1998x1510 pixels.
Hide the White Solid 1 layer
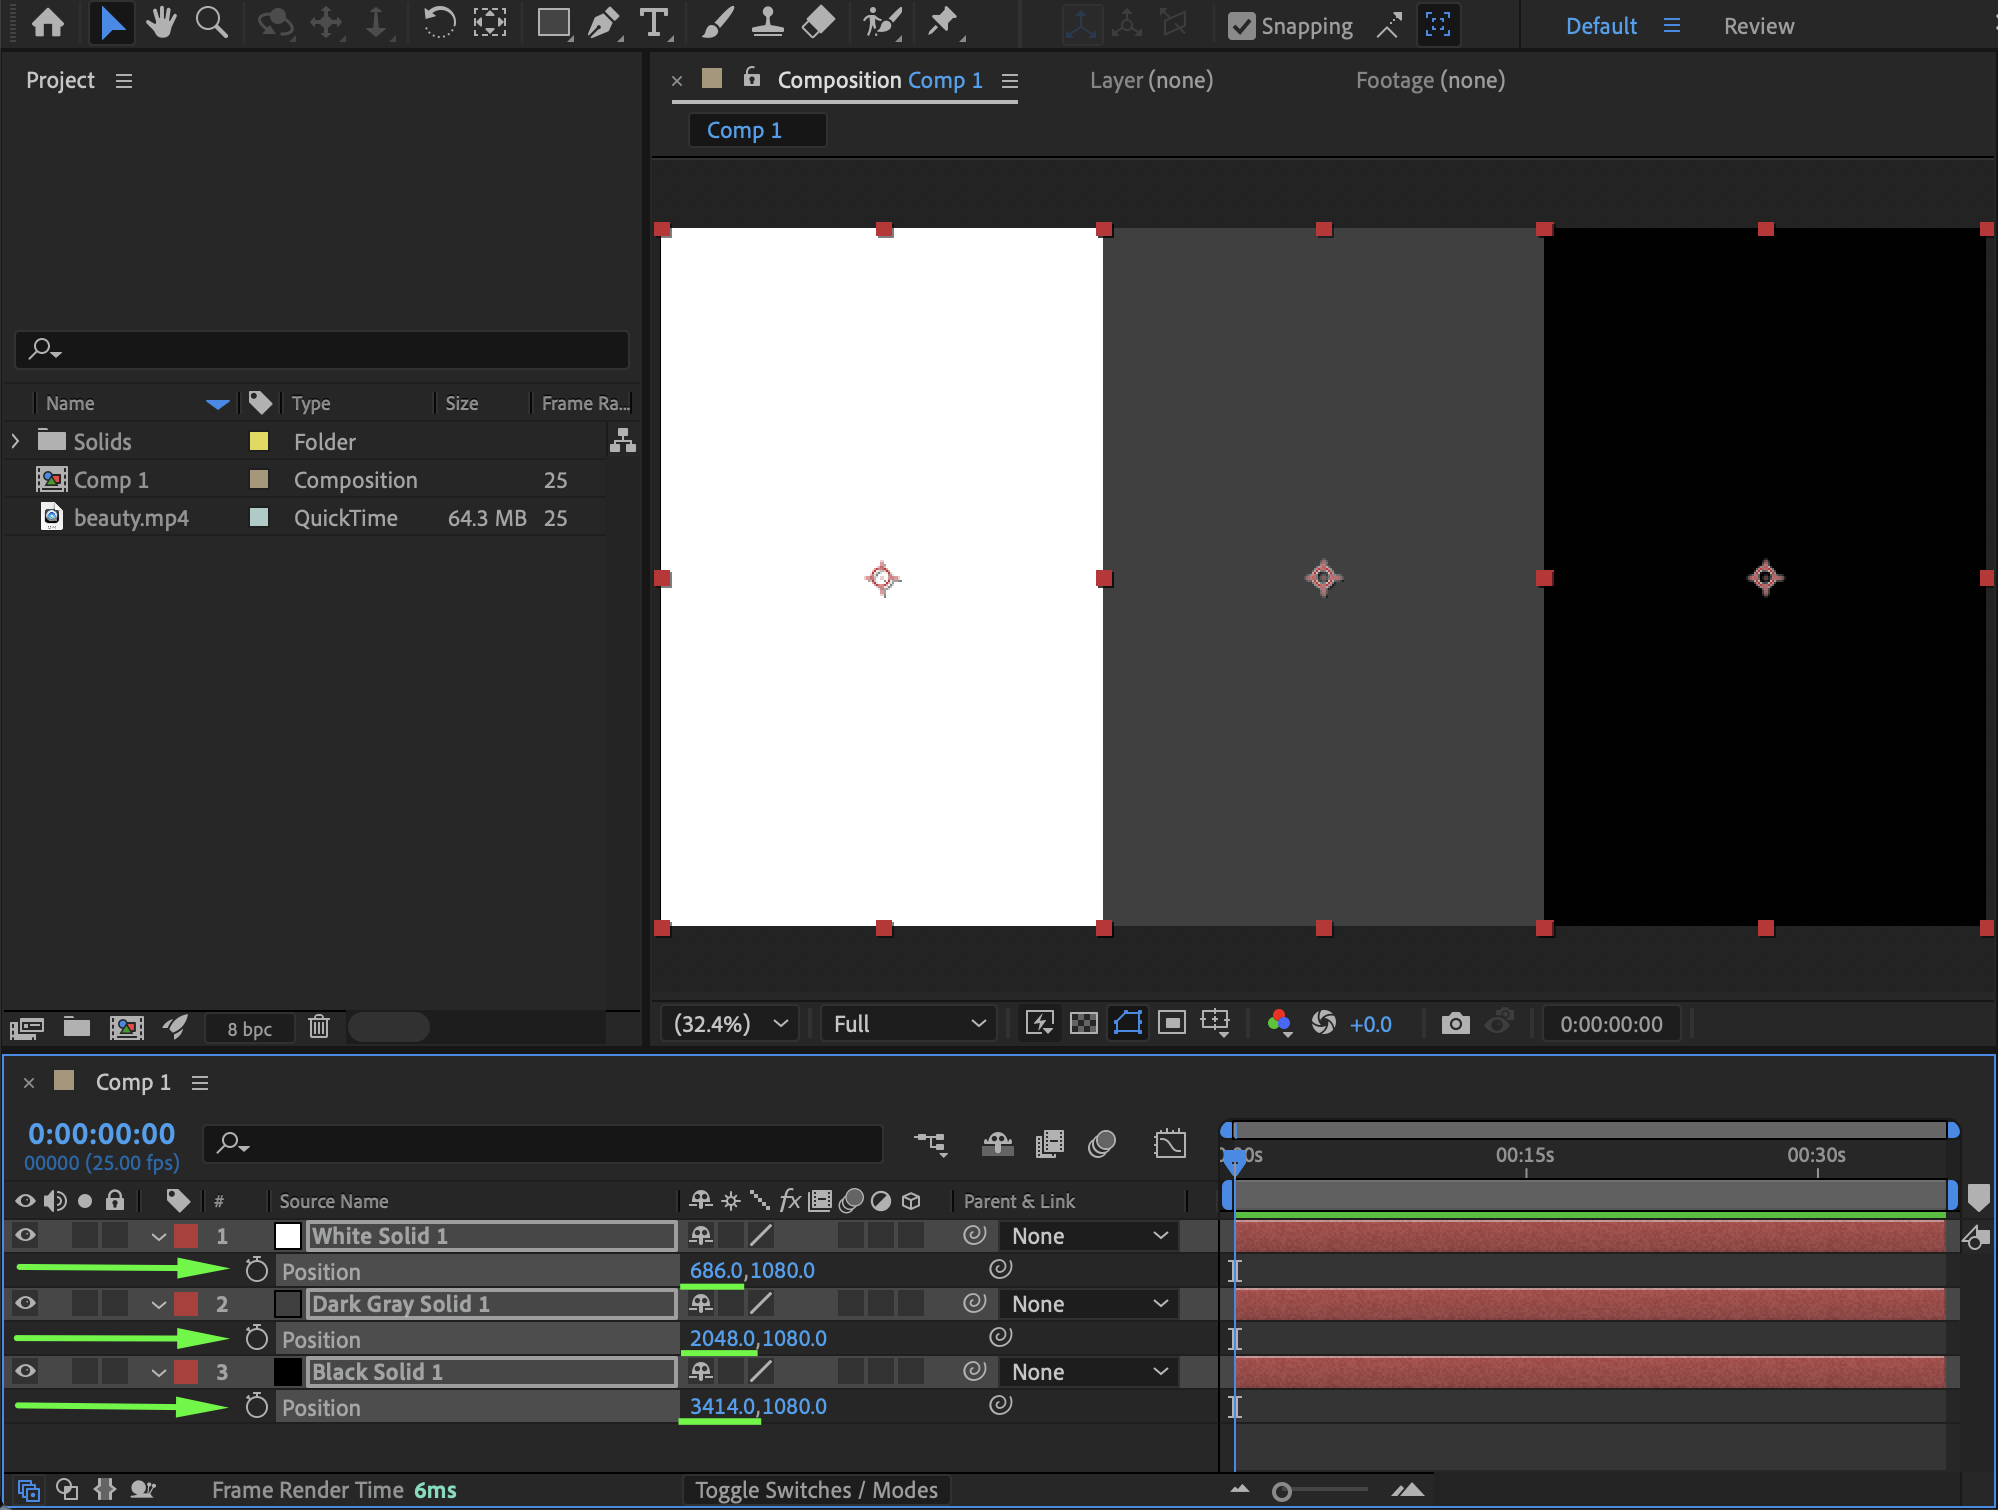(x=25, y=1235)
